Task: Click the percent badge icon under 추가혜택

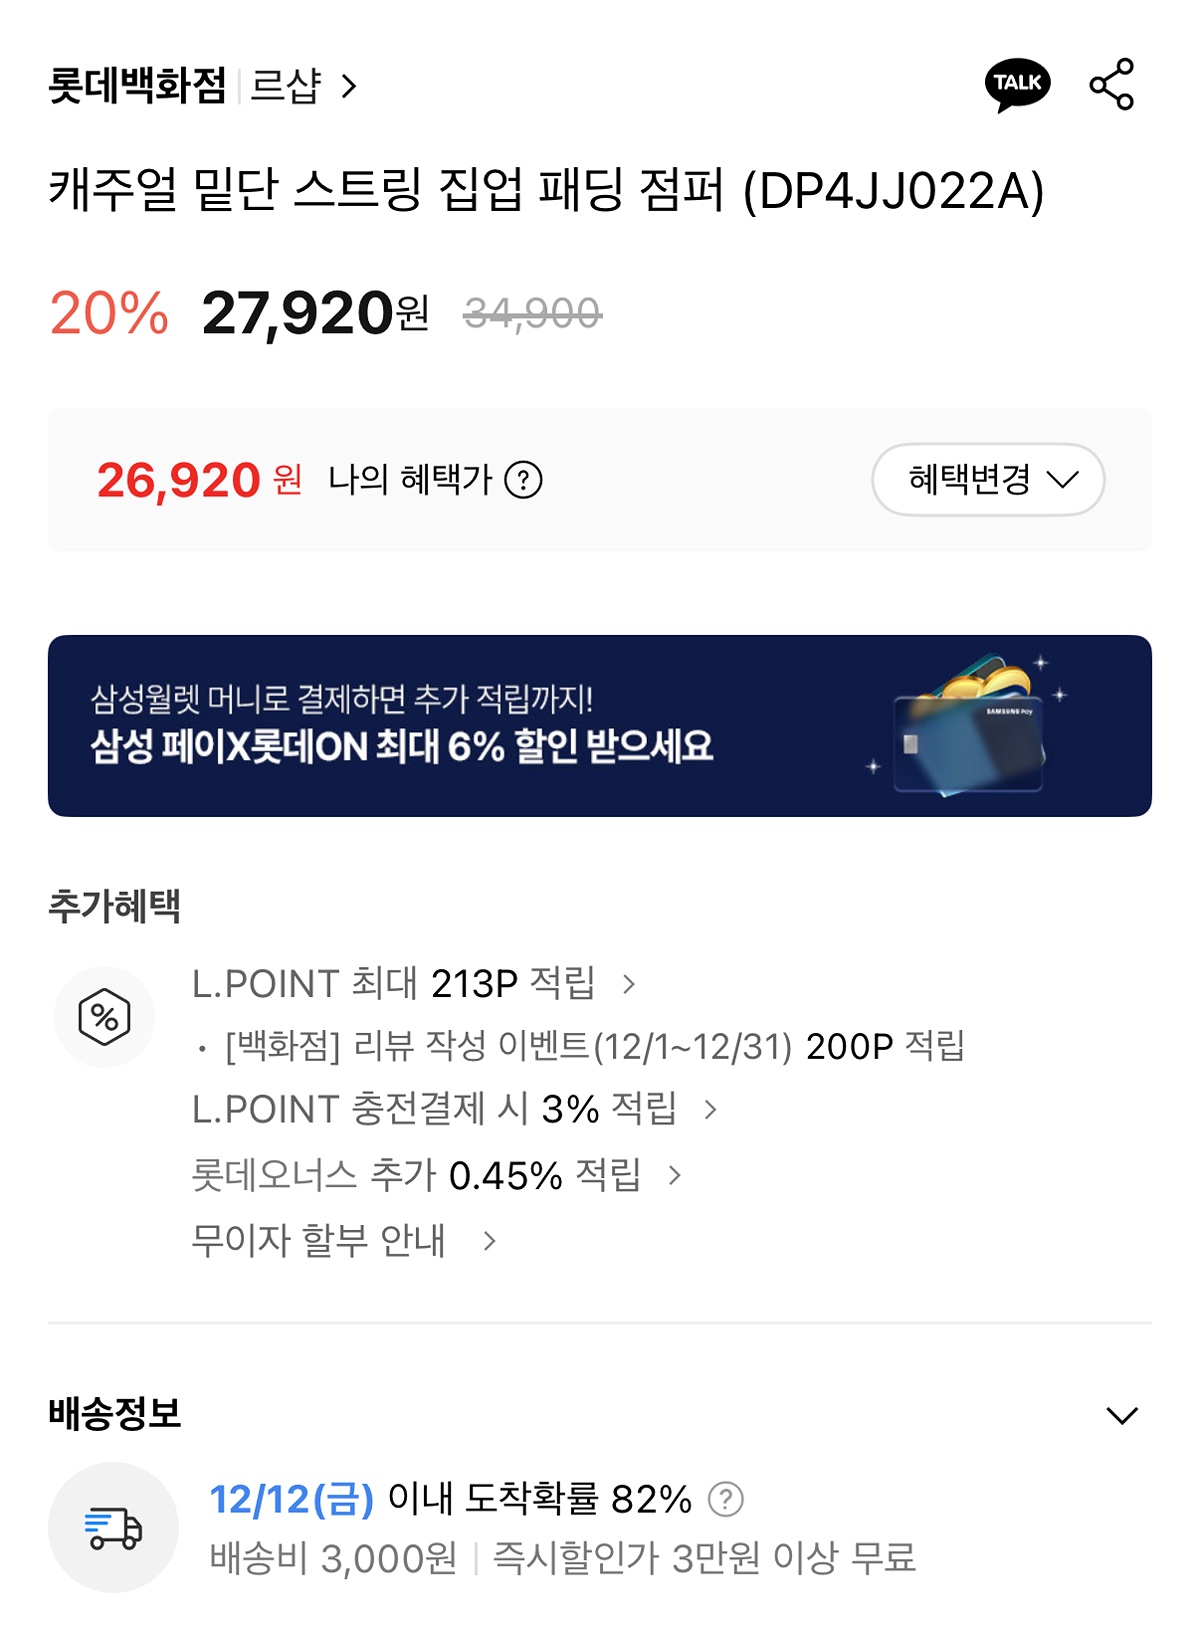Action: [x=104, y=1017]
